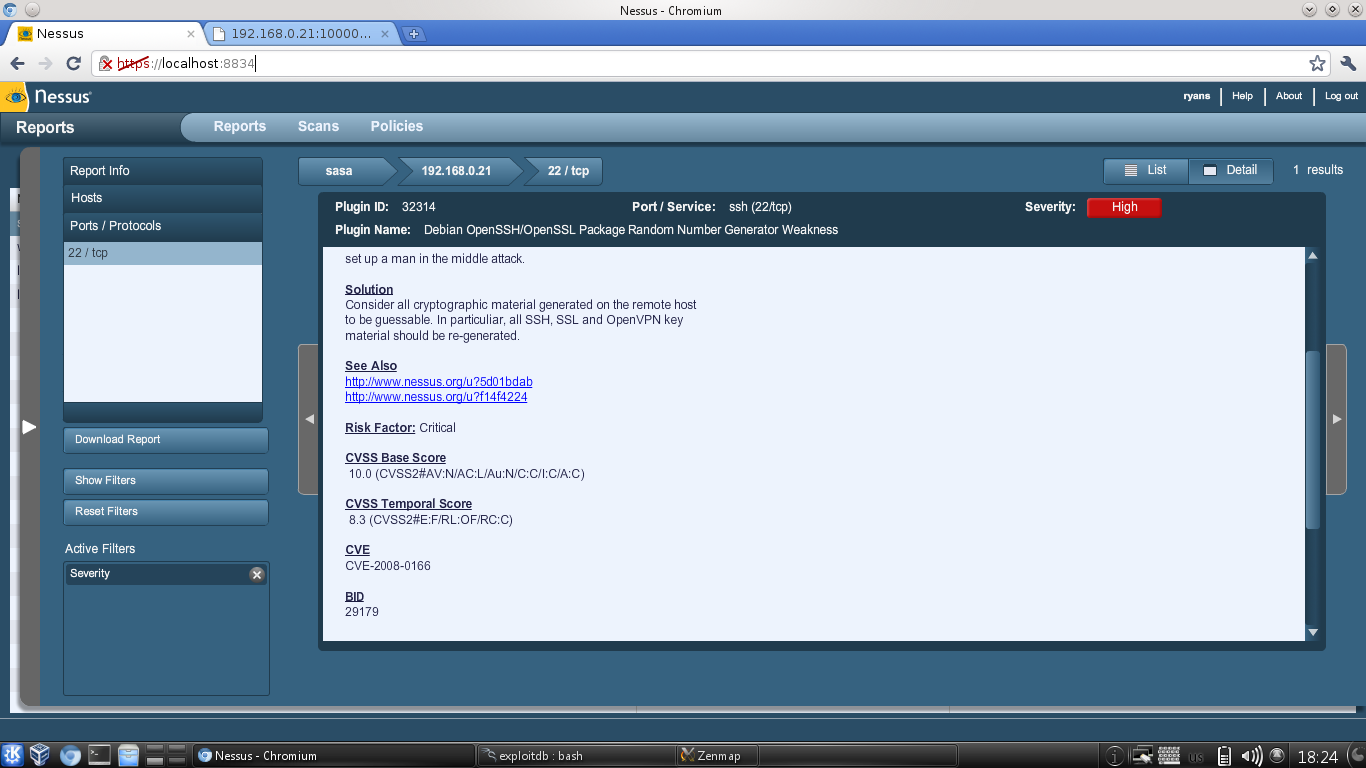Click the keyboard tray icon
Viewport: 1366px width, 768px height.
point(1169,756)
